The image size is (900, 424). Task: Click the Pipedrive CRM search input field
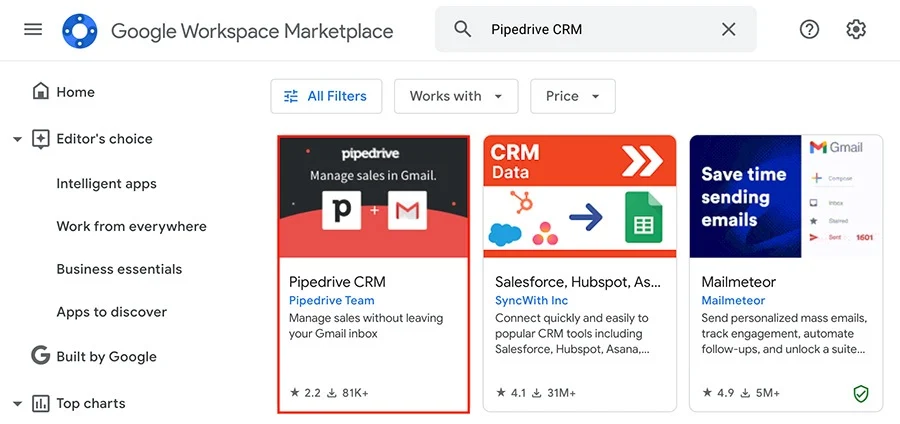point(596,29)
